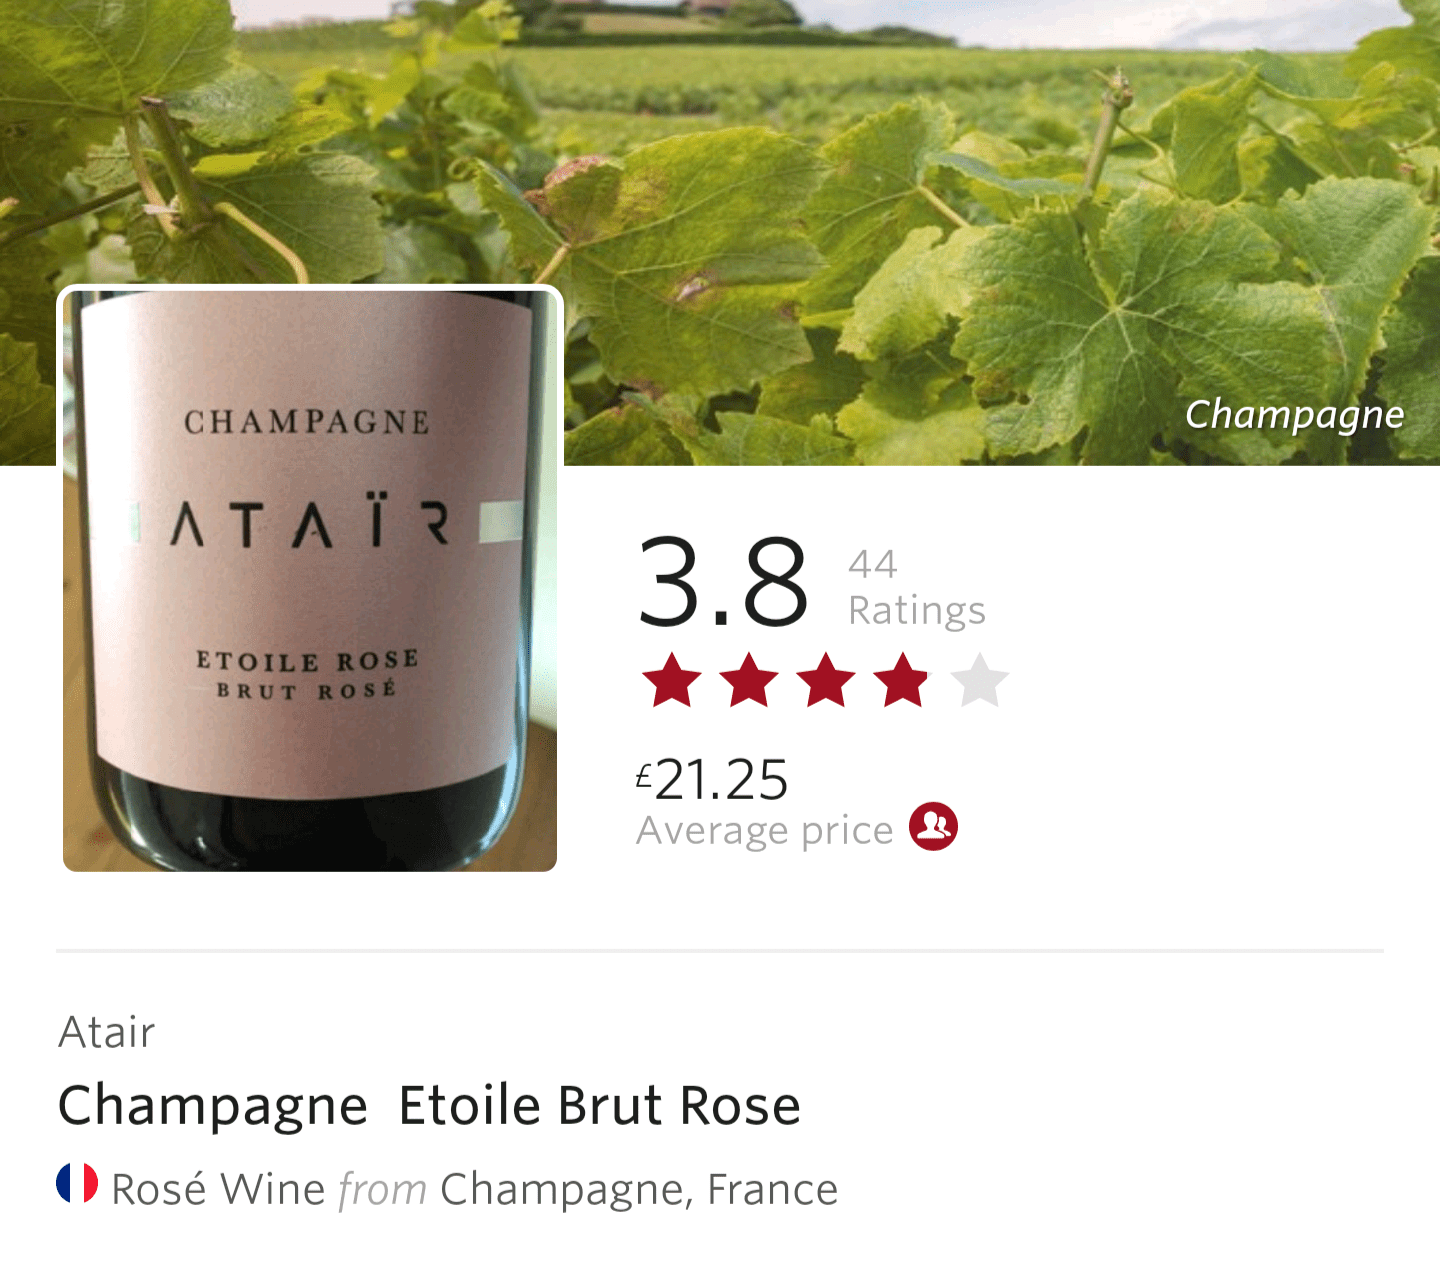Viewport: 1440px width, 1274px height.
Task: Open the Rosé Wine style link
Action: 218,1189
